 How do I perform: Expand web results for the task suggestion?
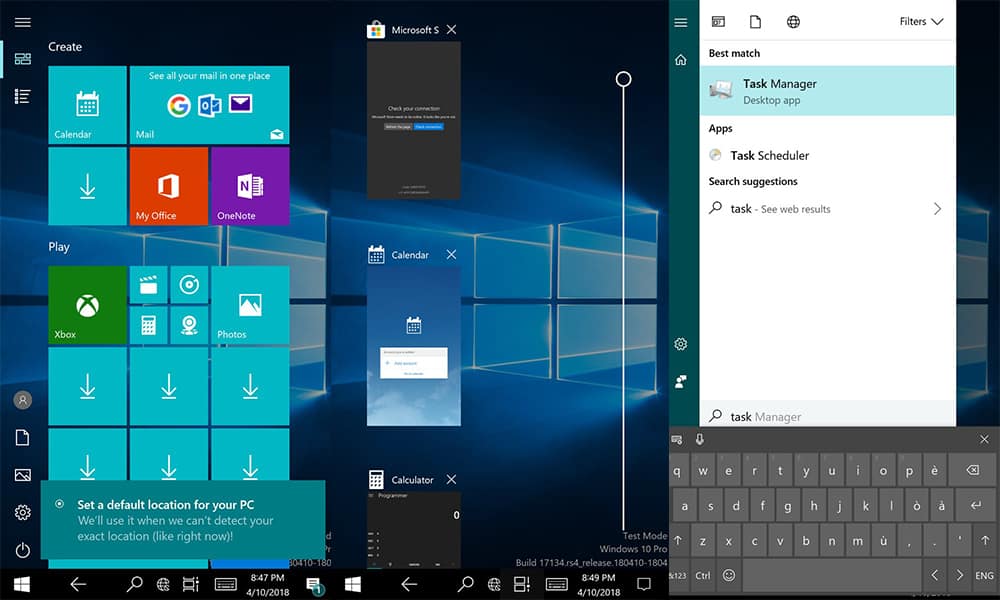(937, 209)
